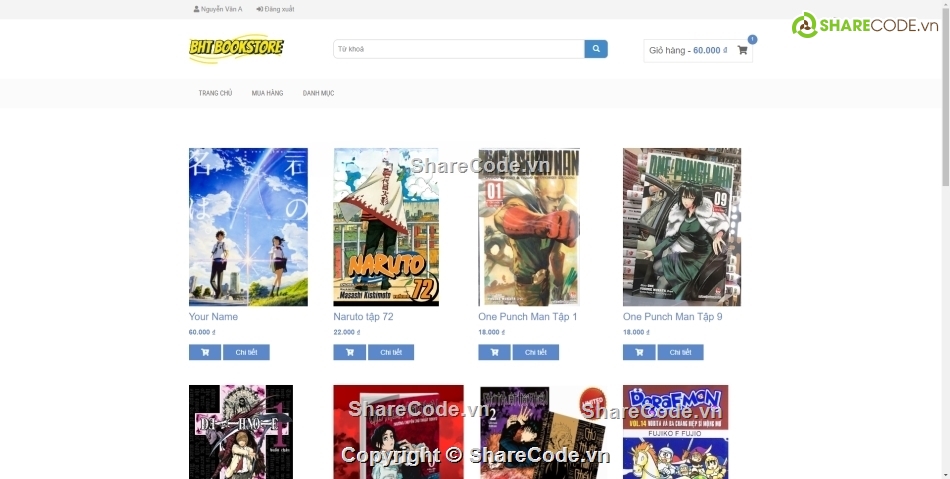View Chi tiết for One Punch Man Tập 1
This screenshot has height=479, width=950.
pyautogui.click(x=536, y=352)
